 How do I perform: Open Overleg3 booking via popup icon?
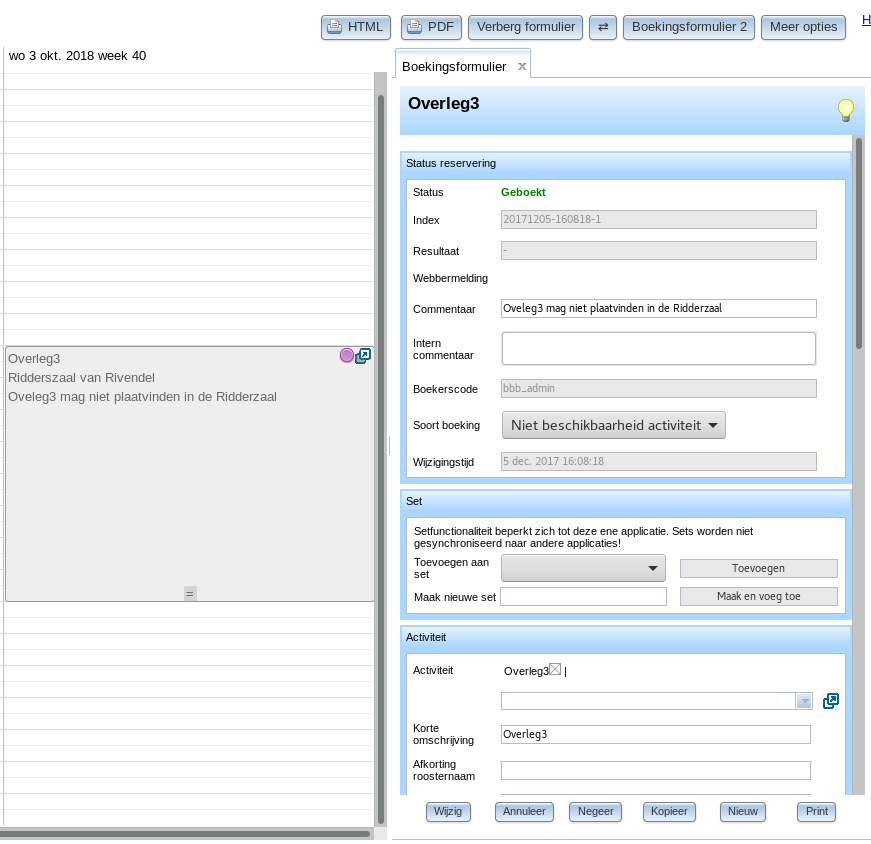click(363, 356)
